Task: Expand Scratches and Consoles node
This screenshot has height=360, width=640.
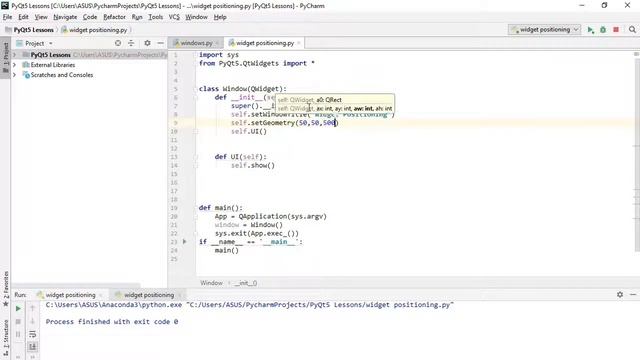Action: (15, 75)
